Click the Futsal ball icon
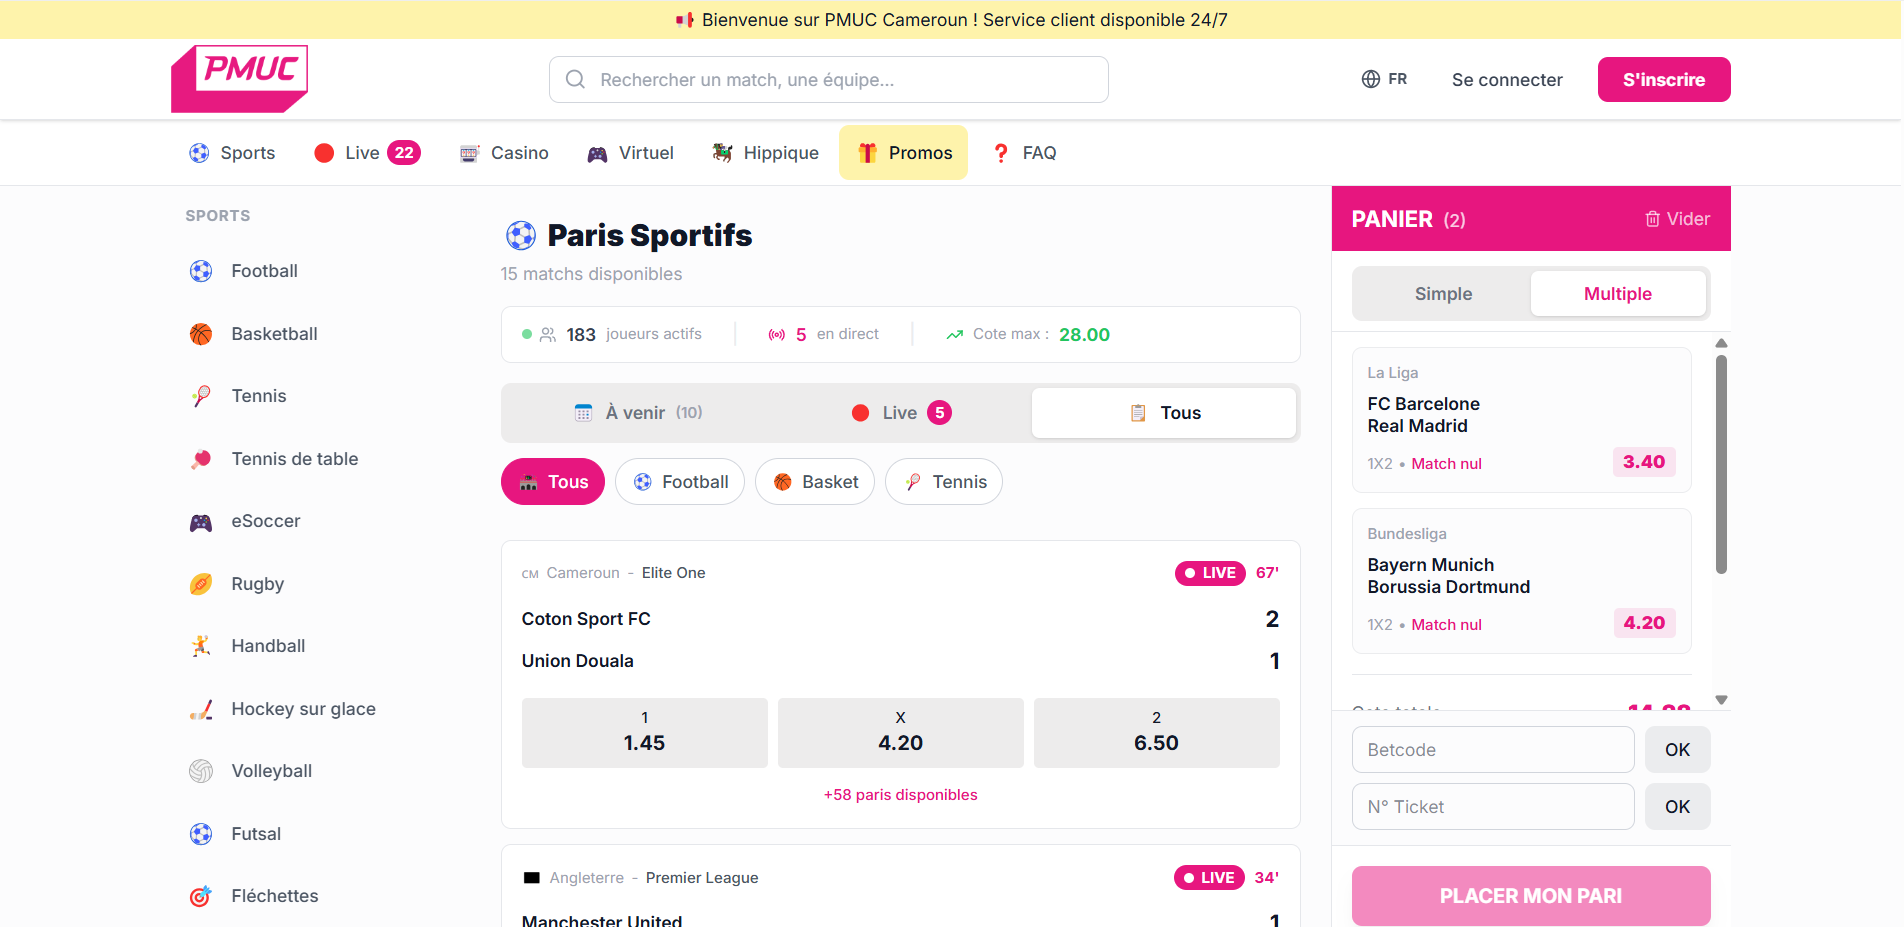 click(201, 834)
